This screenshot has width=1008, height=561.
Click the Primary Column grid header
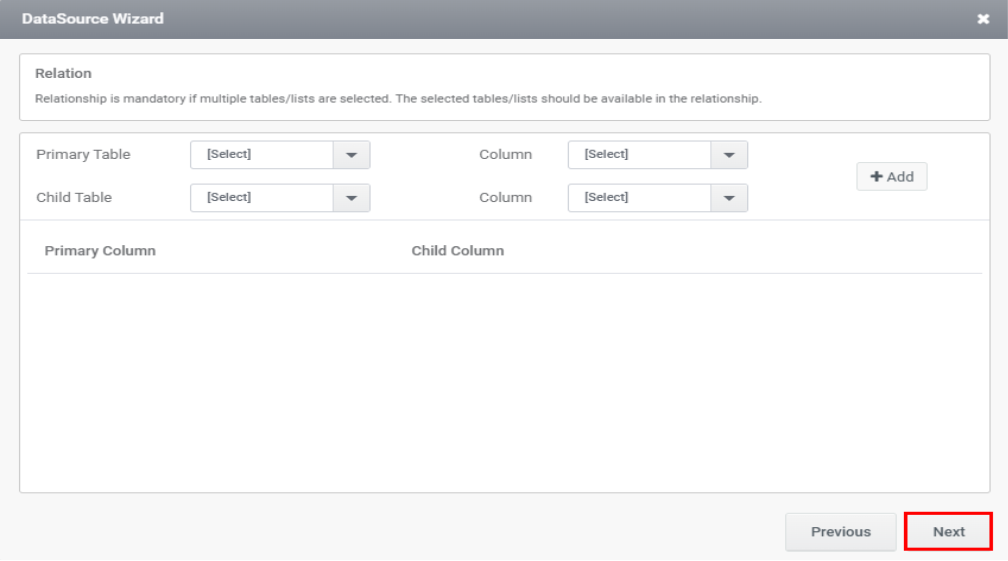100,251
